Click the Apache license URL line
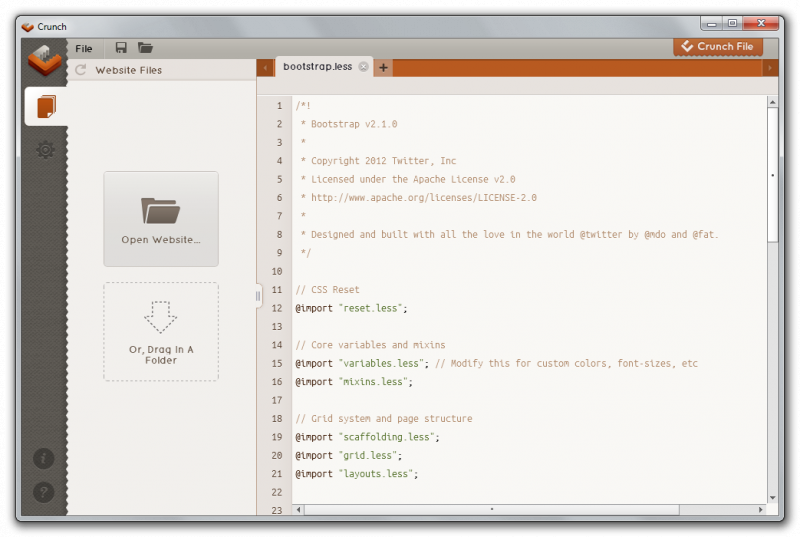Screen dimensions: 800x537 [418, 197]
